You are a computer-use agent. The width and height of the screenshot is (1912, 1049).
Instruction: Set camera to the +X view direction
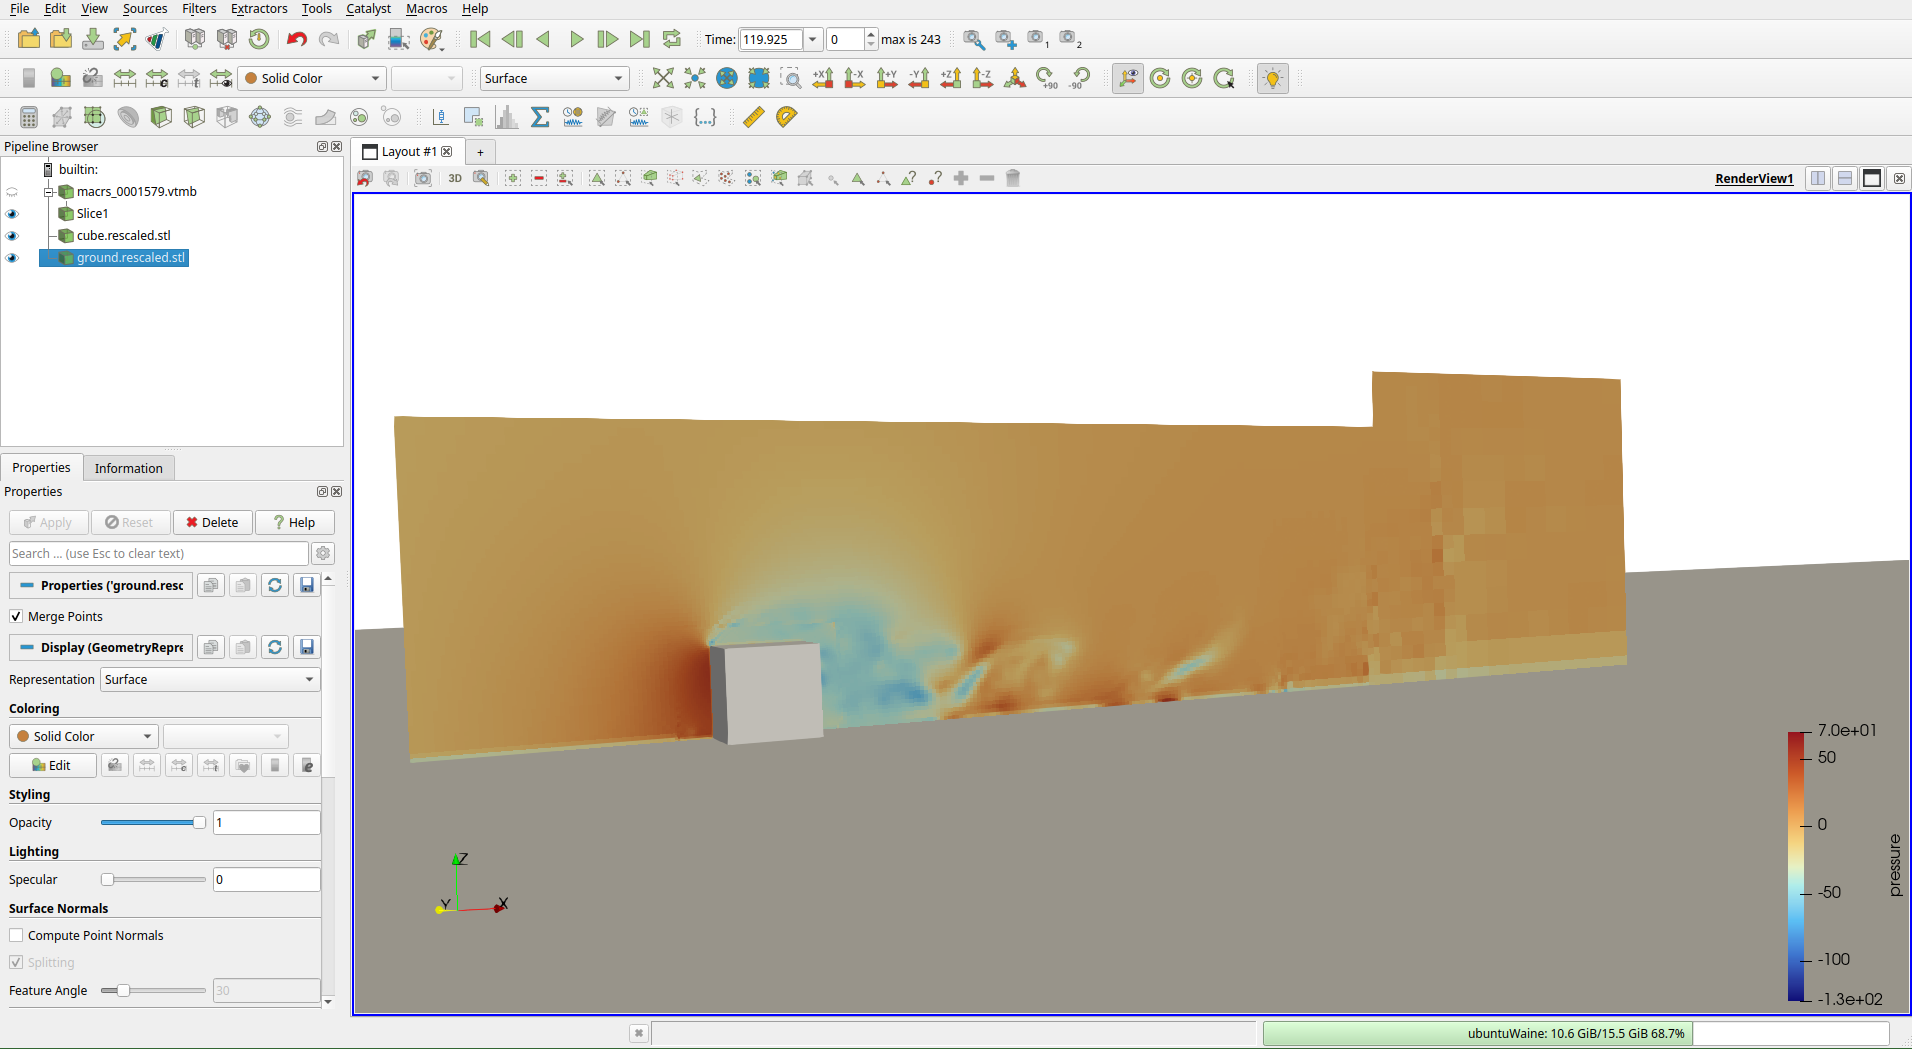tap(823, 78)
